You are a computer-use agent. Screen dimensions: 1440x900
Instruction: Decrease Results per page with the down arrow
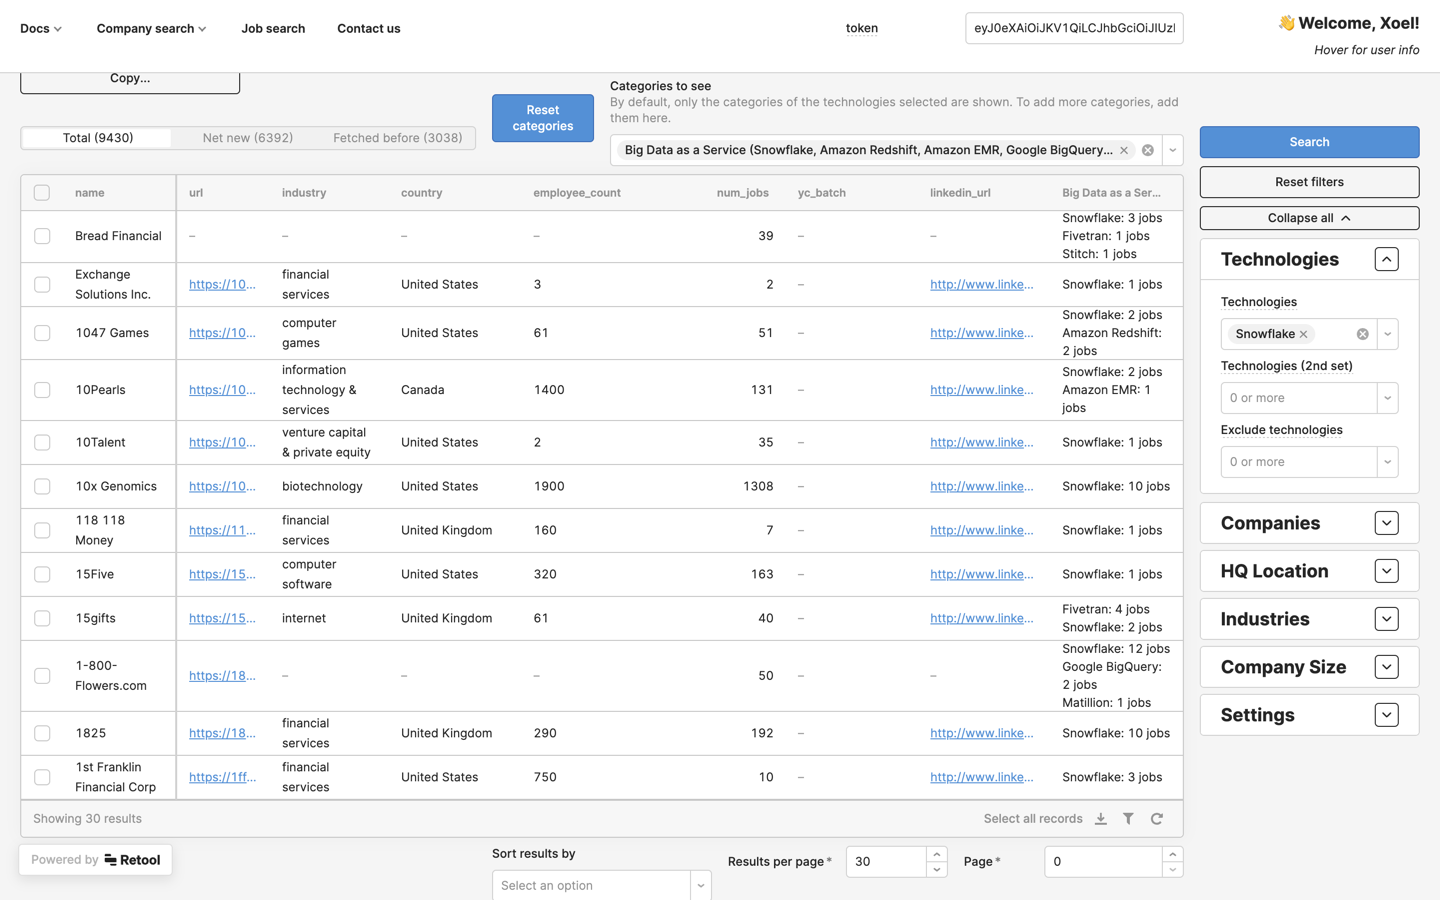(936, 870)
